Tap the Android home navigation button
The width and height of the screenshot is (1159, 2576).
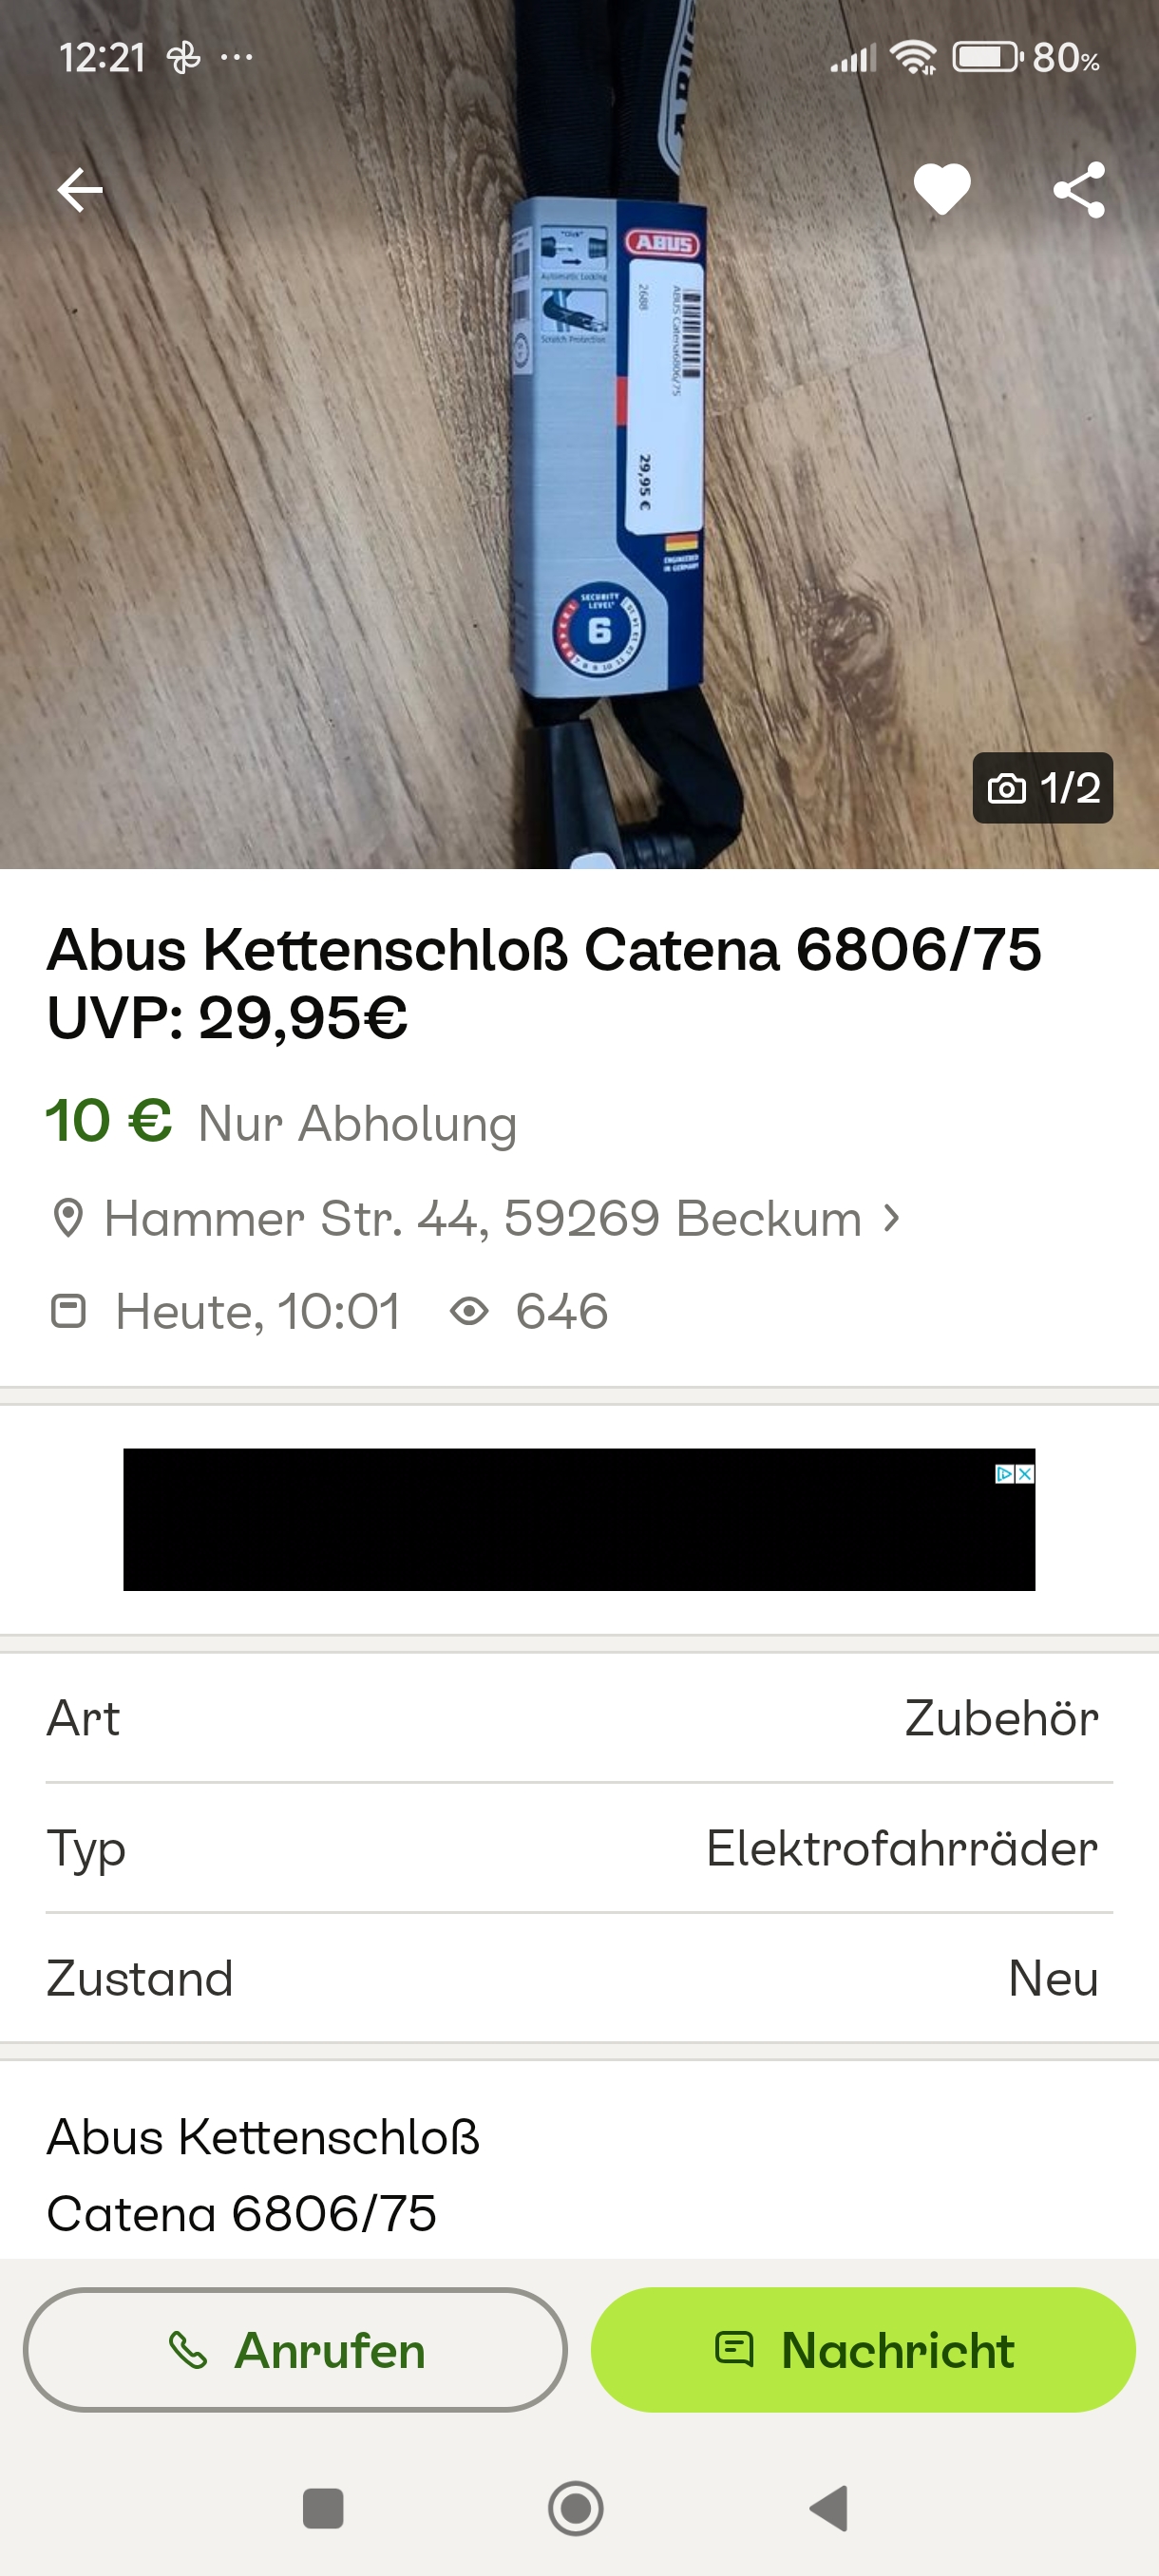click(x=576, y=2508)
